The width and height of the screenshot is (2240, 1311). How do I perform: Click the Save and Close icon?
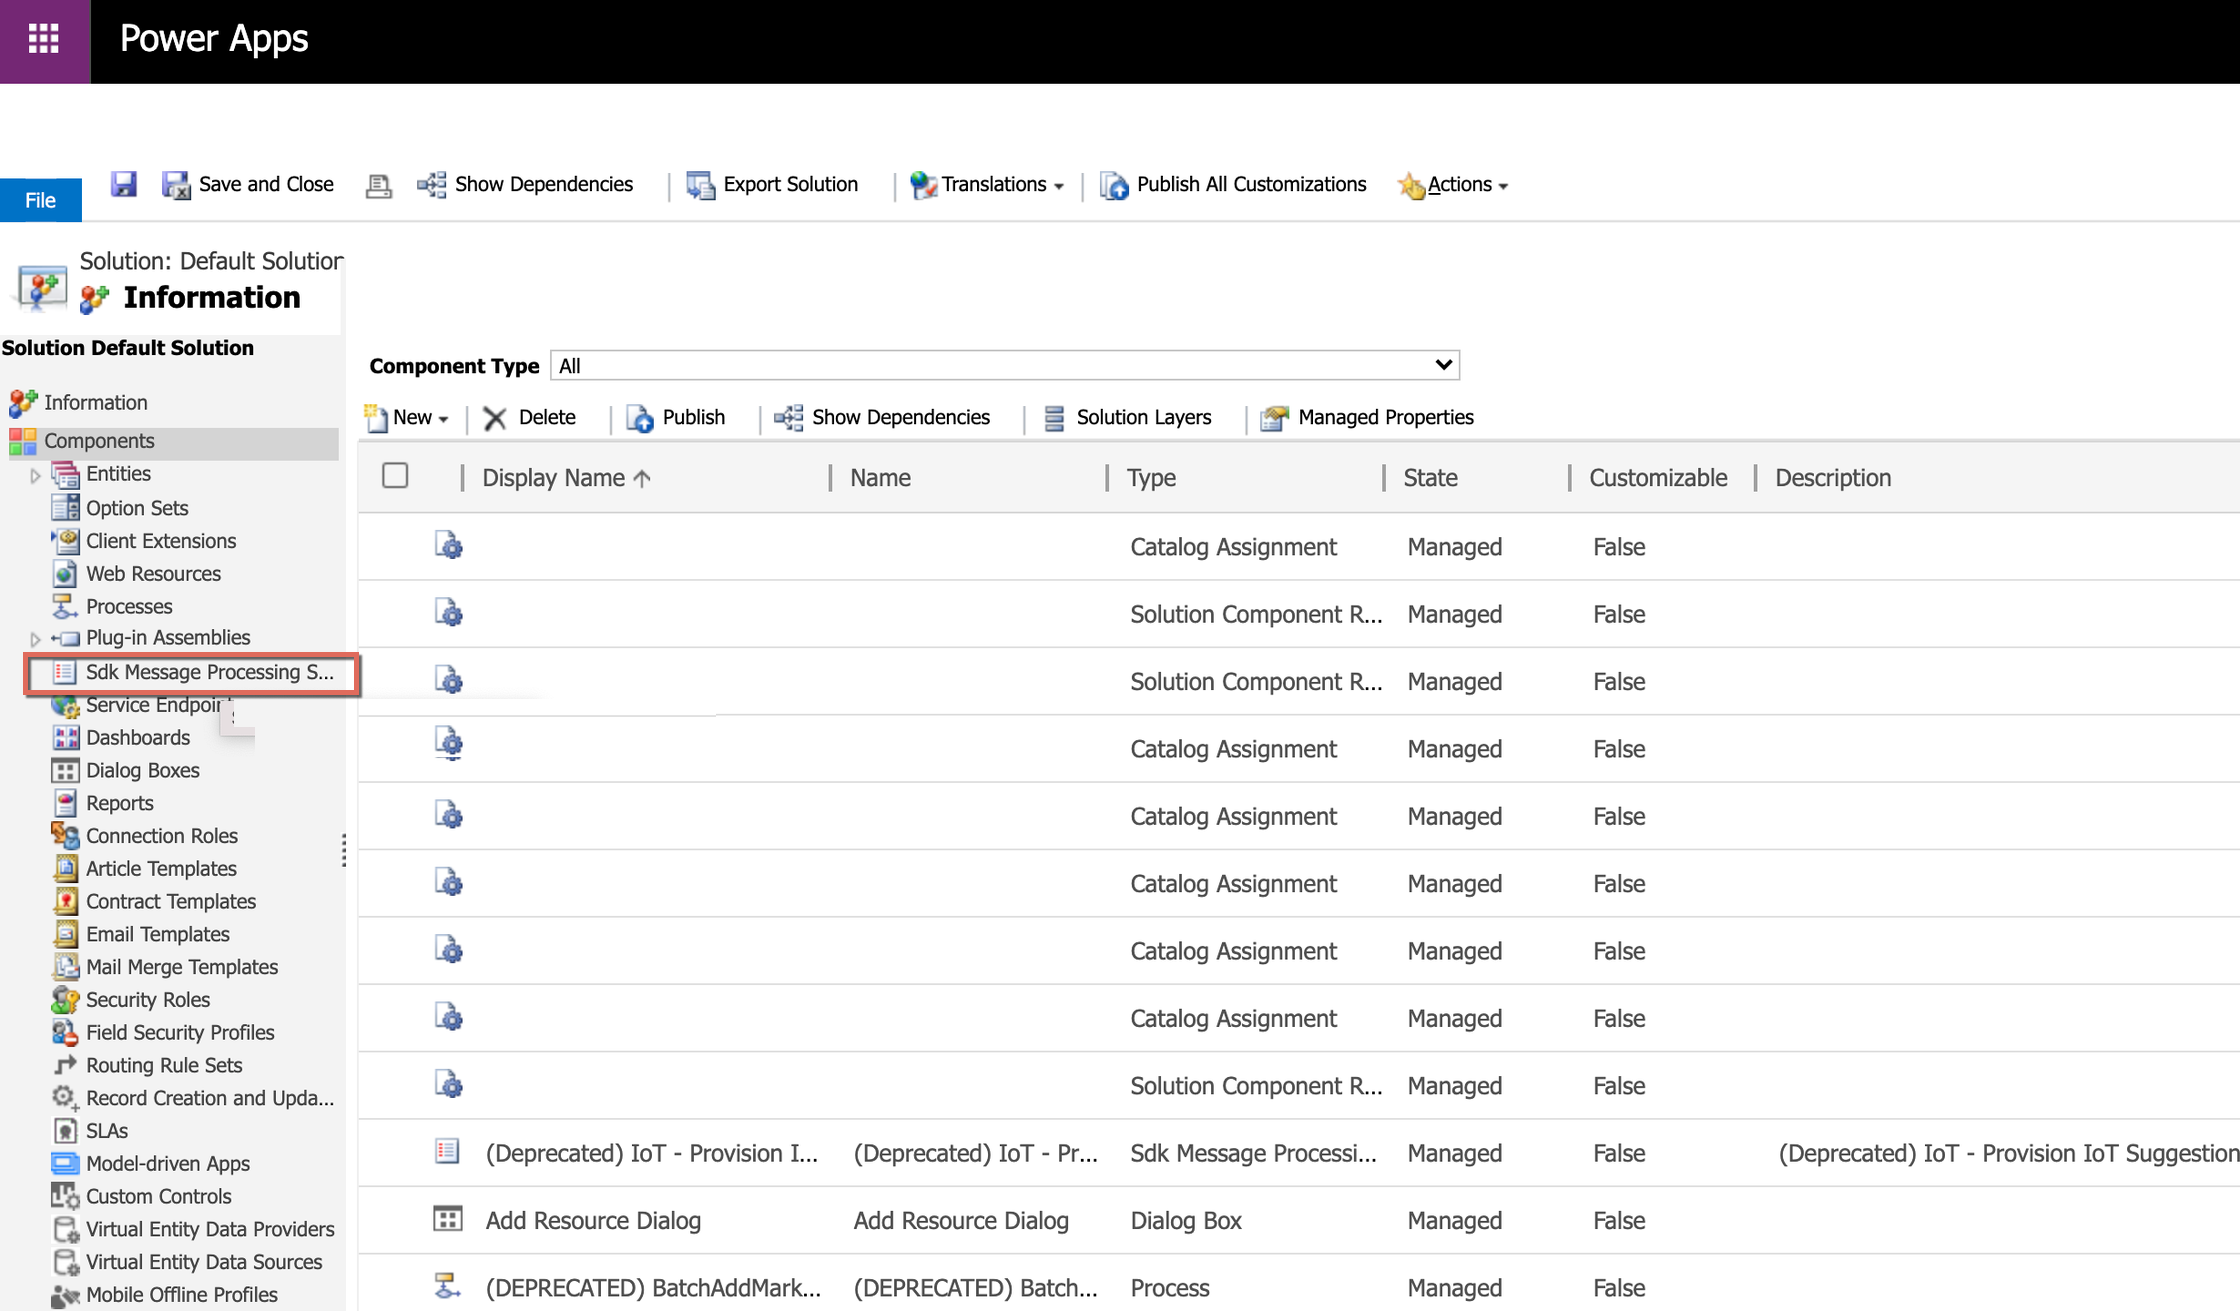tap(176, 185)
